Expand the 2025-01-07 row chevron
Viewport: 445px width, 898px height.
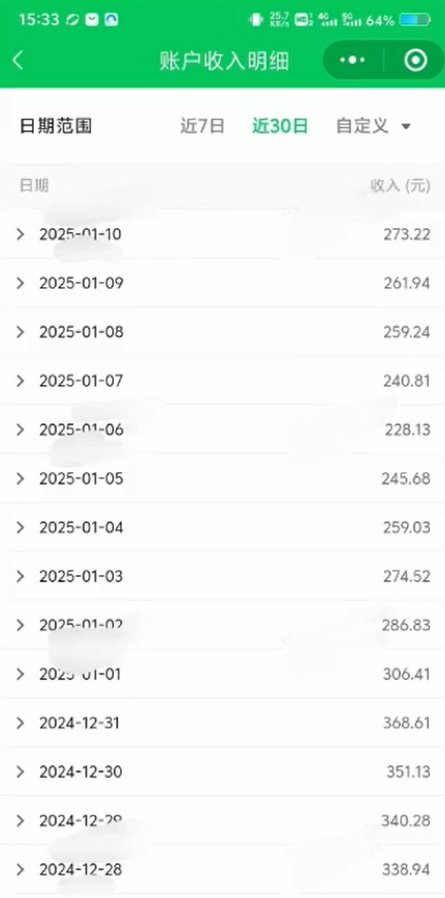[21, 381]
